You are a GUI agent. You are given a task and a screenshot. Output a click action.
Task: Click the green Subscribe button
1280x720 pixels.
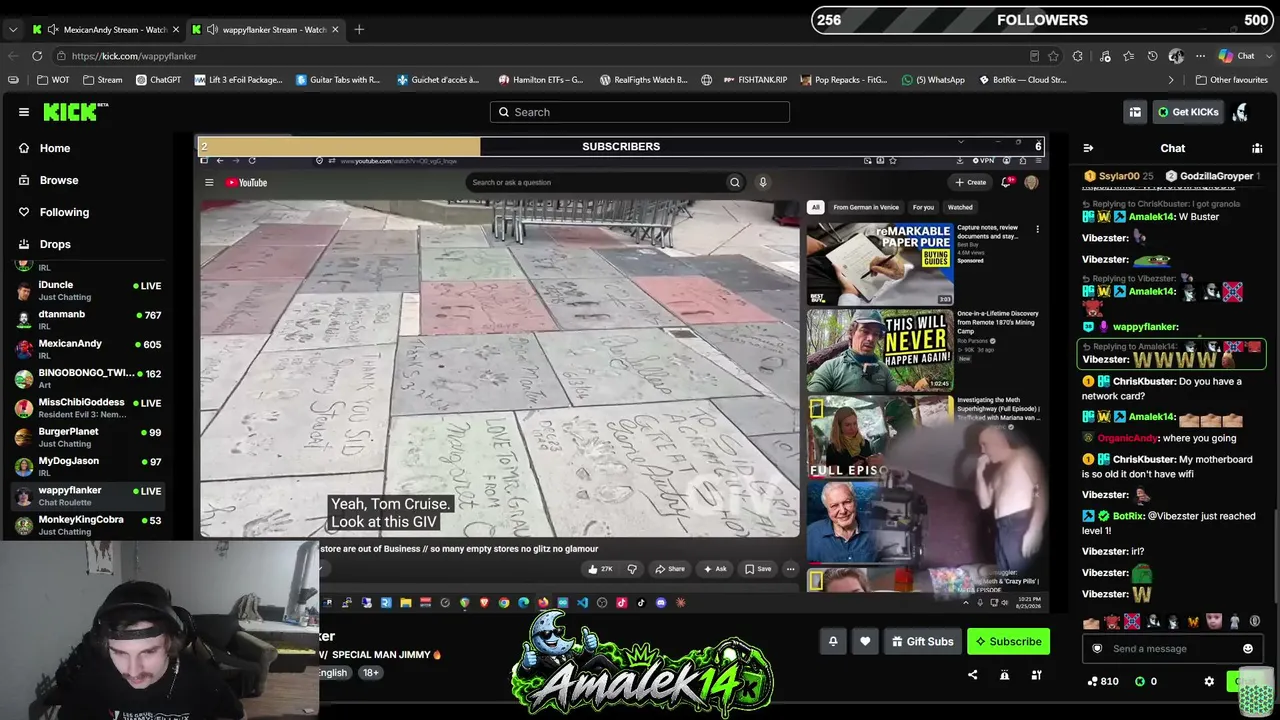(1008, 641)
